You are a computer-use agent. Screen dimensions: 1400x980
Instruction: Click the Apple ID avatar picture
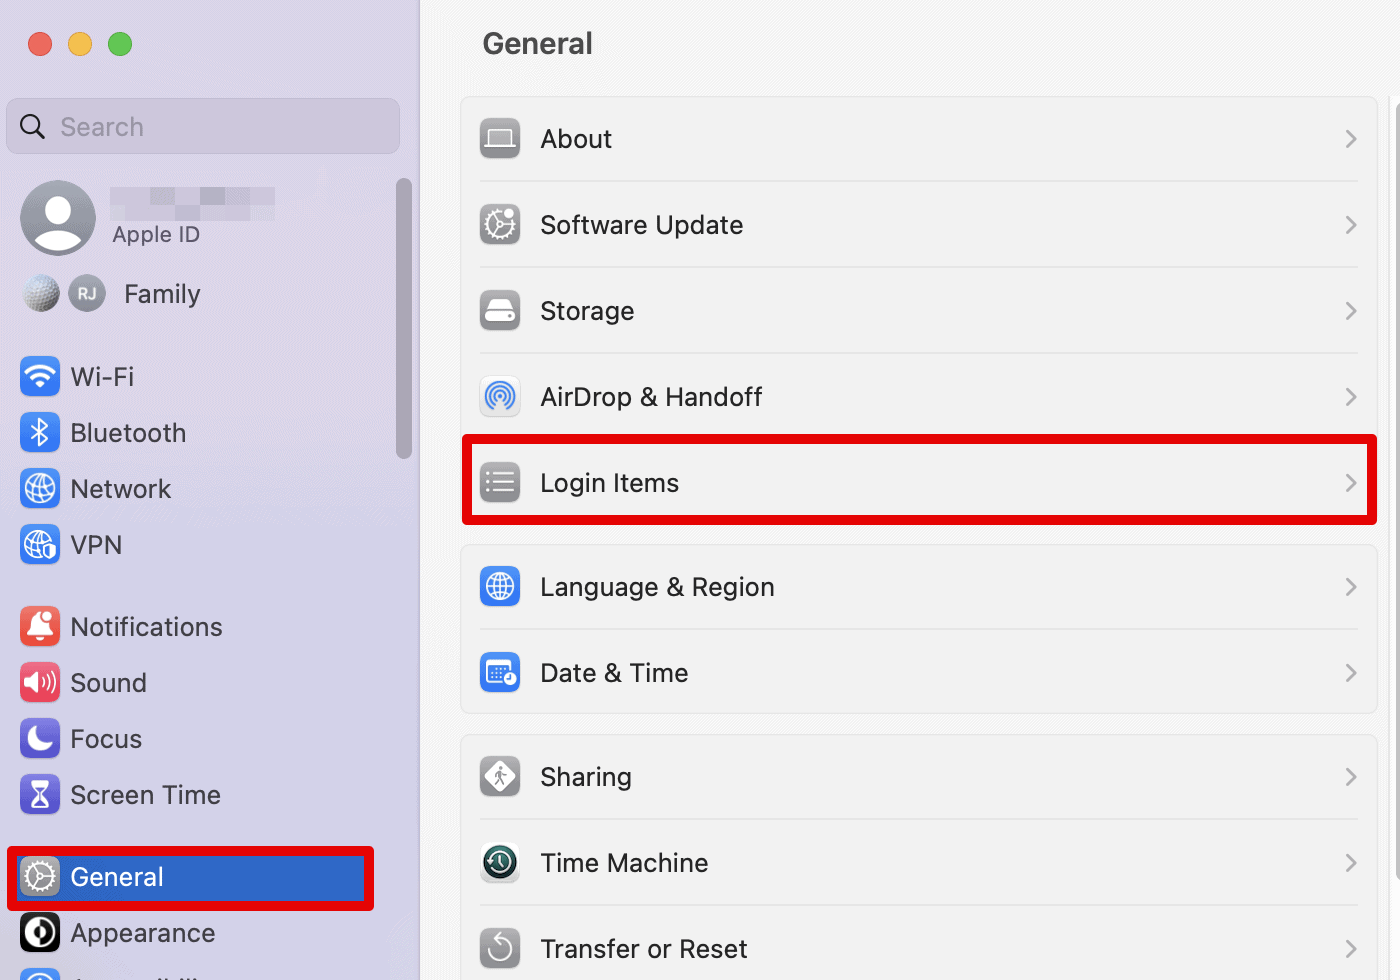pos(58,218)
